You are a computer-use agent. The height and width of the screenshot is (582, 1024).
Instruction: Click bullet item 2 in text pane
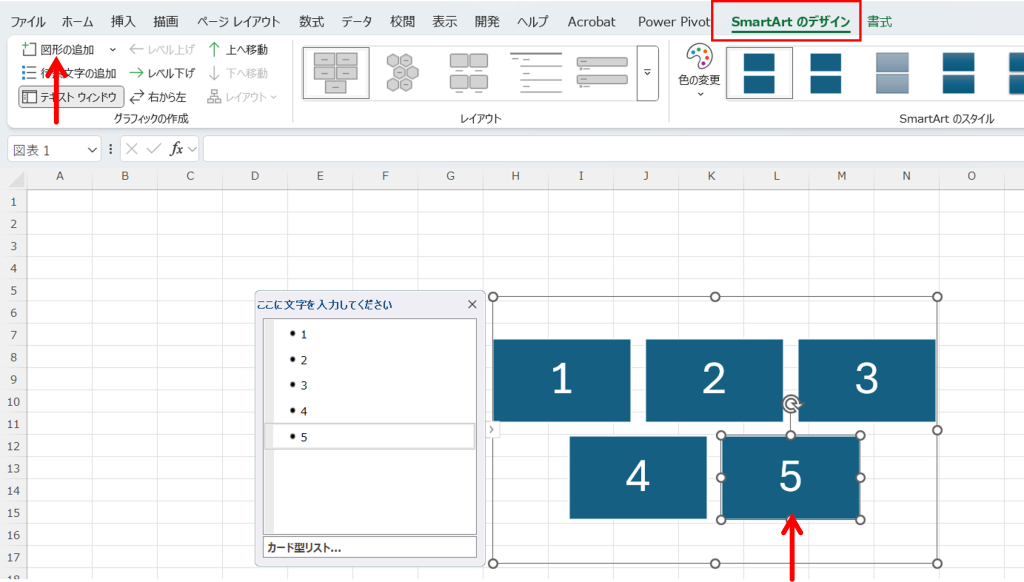click(x=304, y=360)
